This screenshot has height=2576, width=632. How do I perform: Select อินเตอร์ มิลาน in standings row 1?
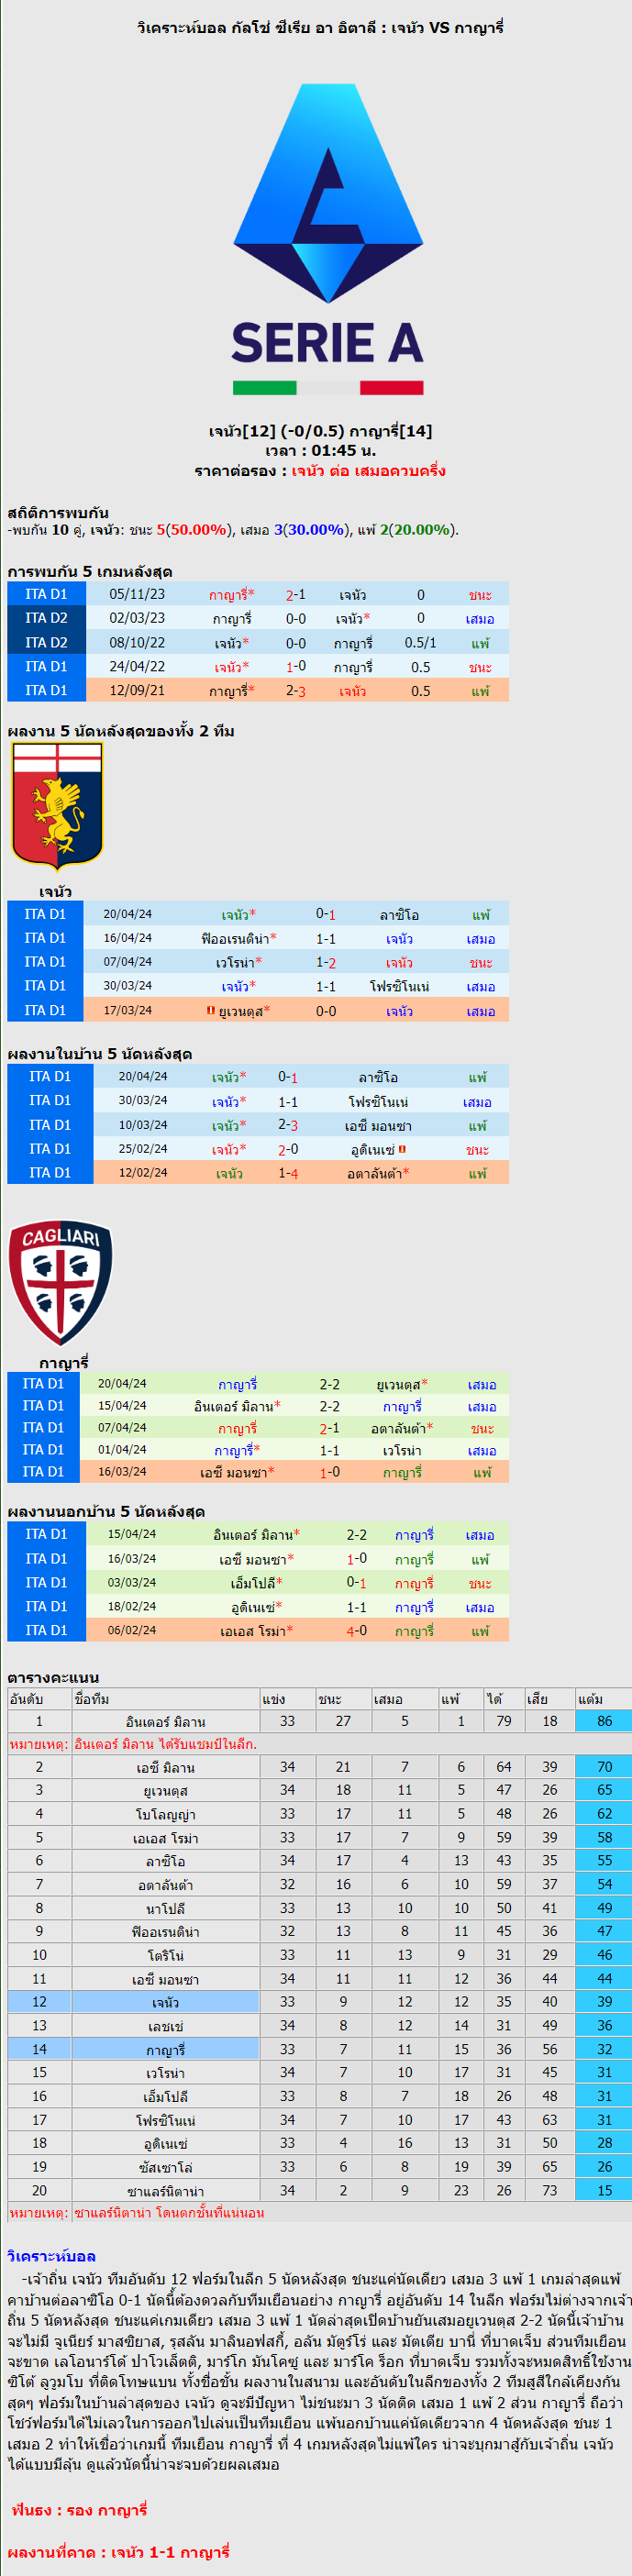165,1722
